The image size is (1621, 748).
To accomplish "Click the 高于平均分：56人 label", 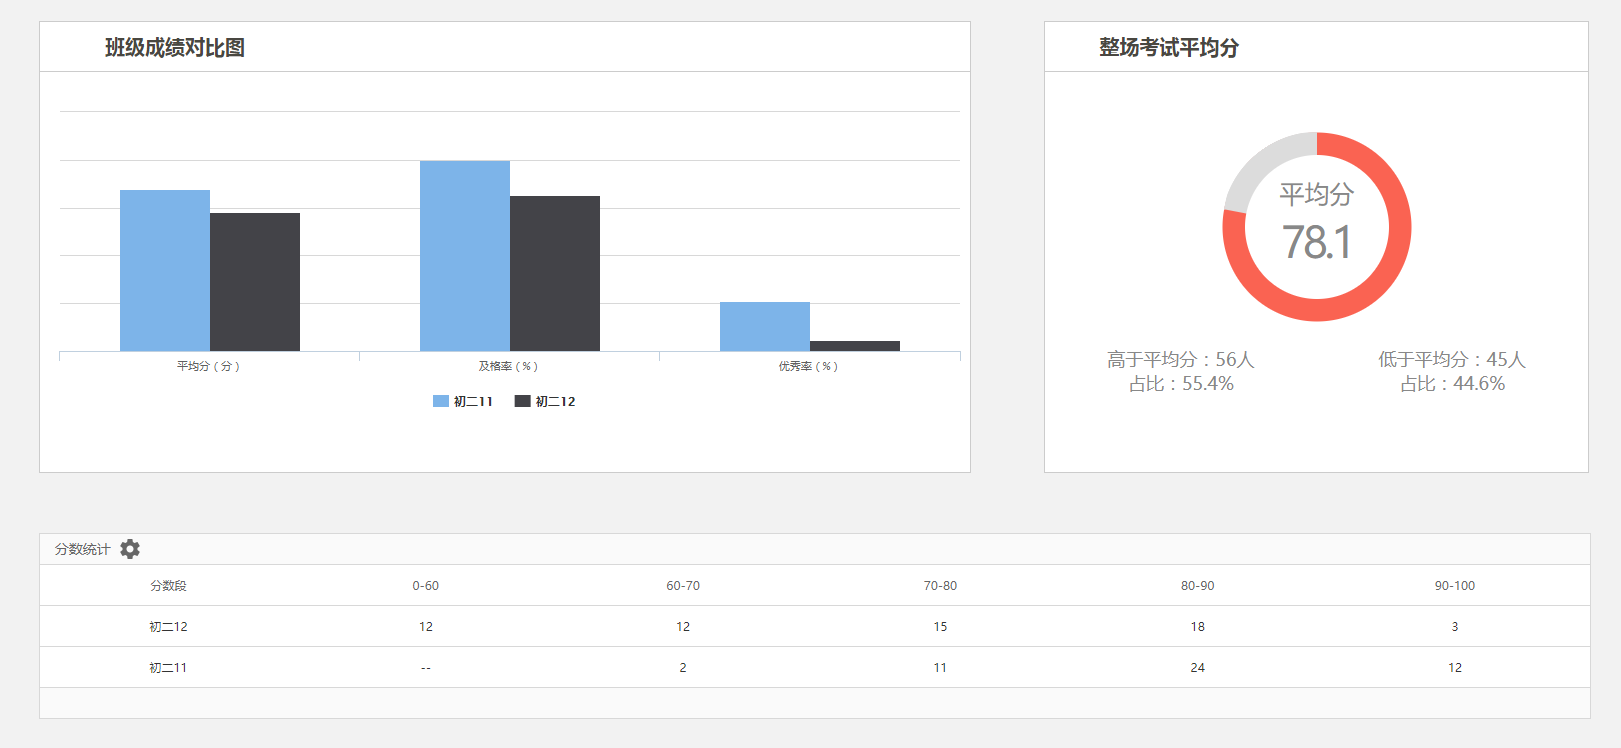I will [x=1180, y=359].
